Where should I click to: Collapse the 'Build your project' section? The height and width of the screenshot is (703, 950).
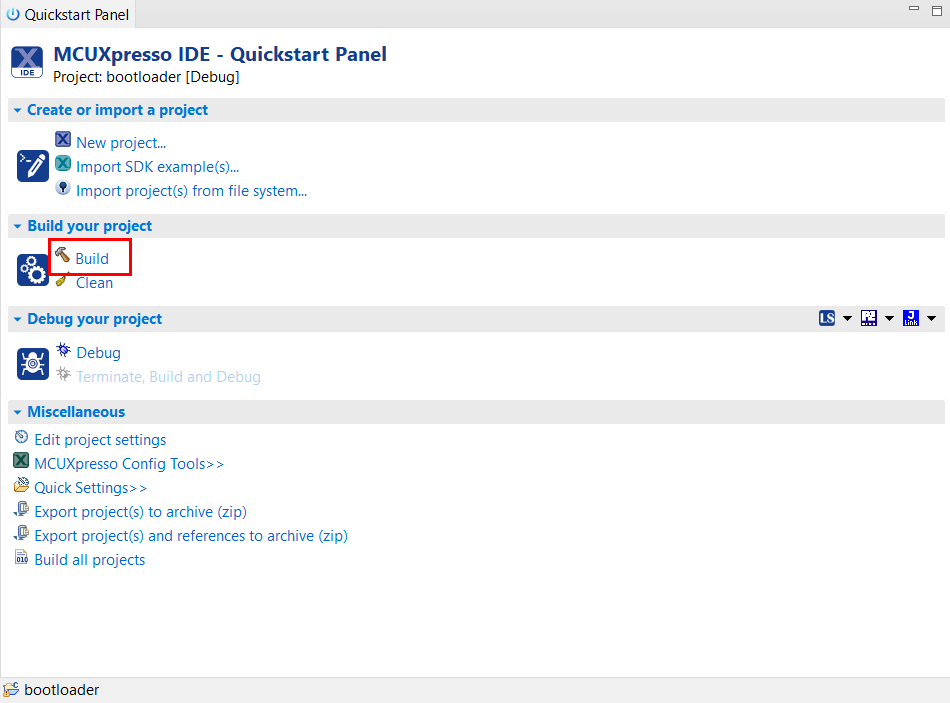(18, 227)
